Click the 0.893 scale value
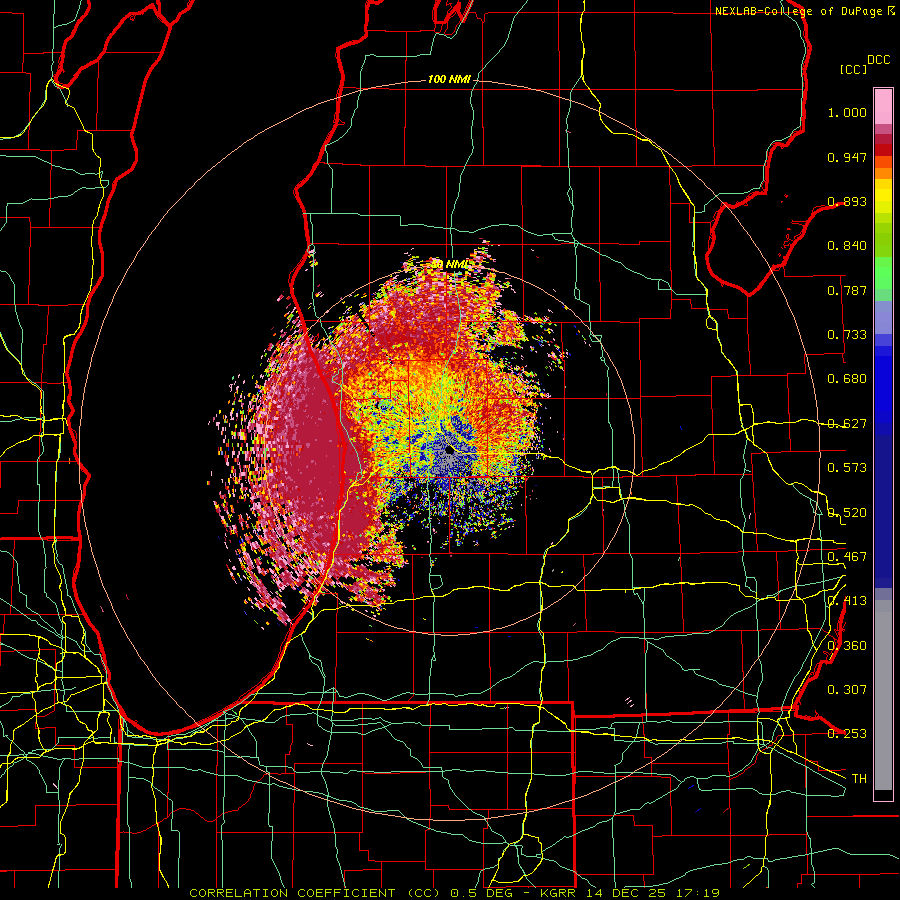 [x=847, y=201]
